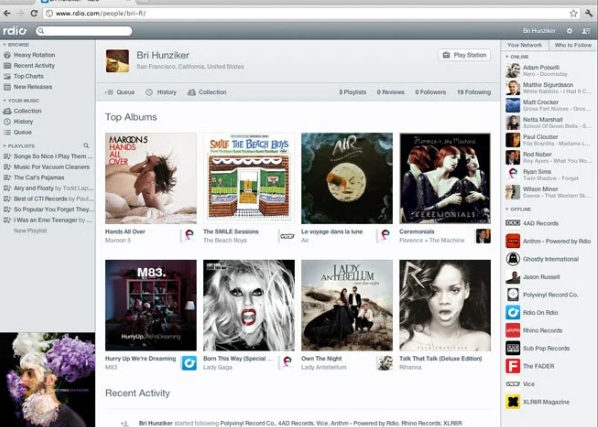Open settings via the gear icon in the header
598x427 pixels.
pos(569,31)
